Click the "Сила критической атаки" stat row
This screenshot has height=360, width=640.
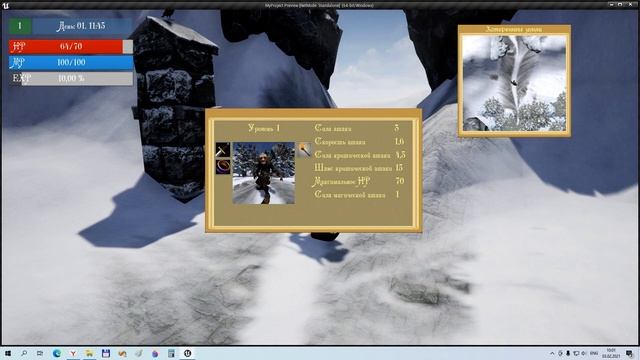(360, 155)
